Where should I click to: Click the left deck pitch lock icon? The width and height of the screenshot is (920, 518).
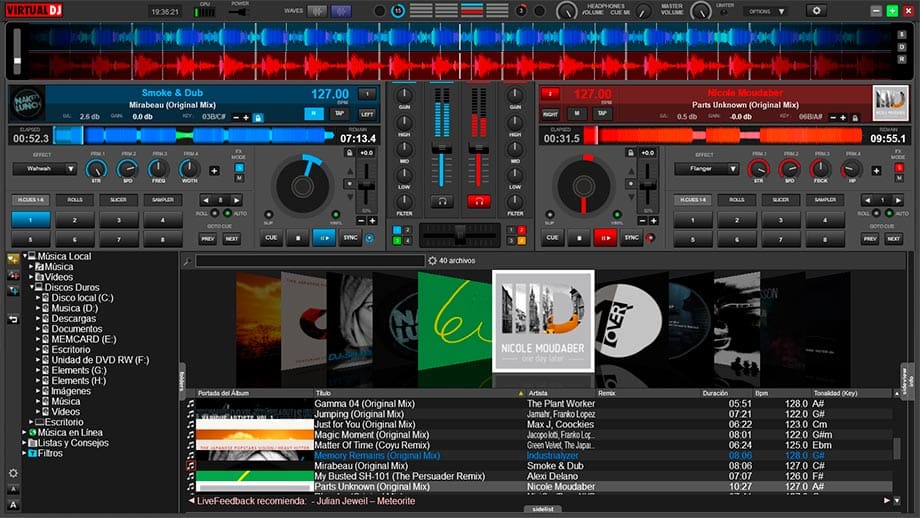click(x=349, y=153)
